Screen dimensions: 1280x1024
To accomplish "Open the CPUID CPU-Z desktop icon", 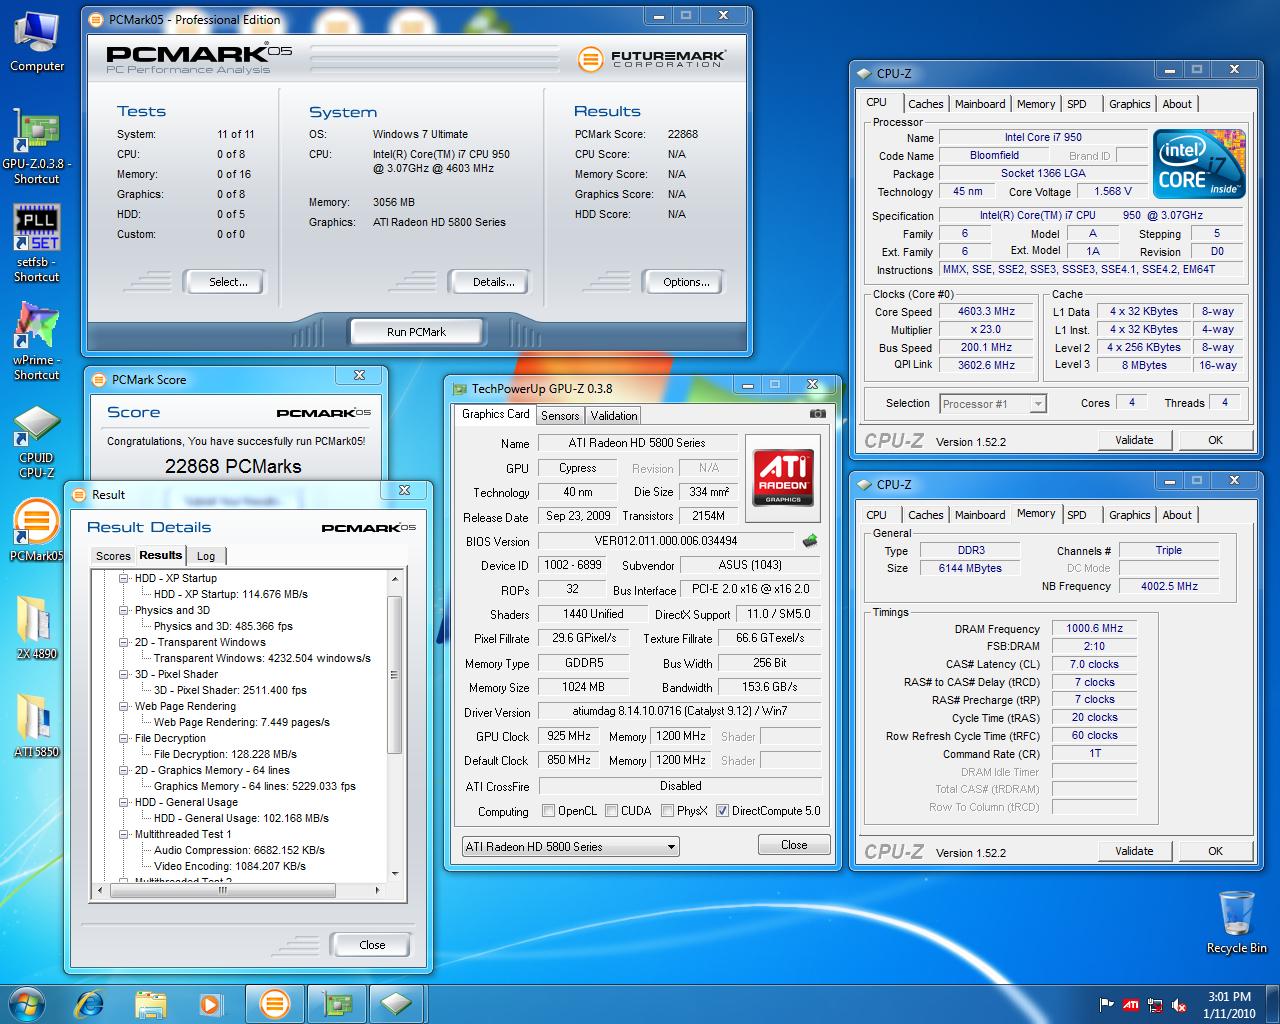I will [36, 441].
